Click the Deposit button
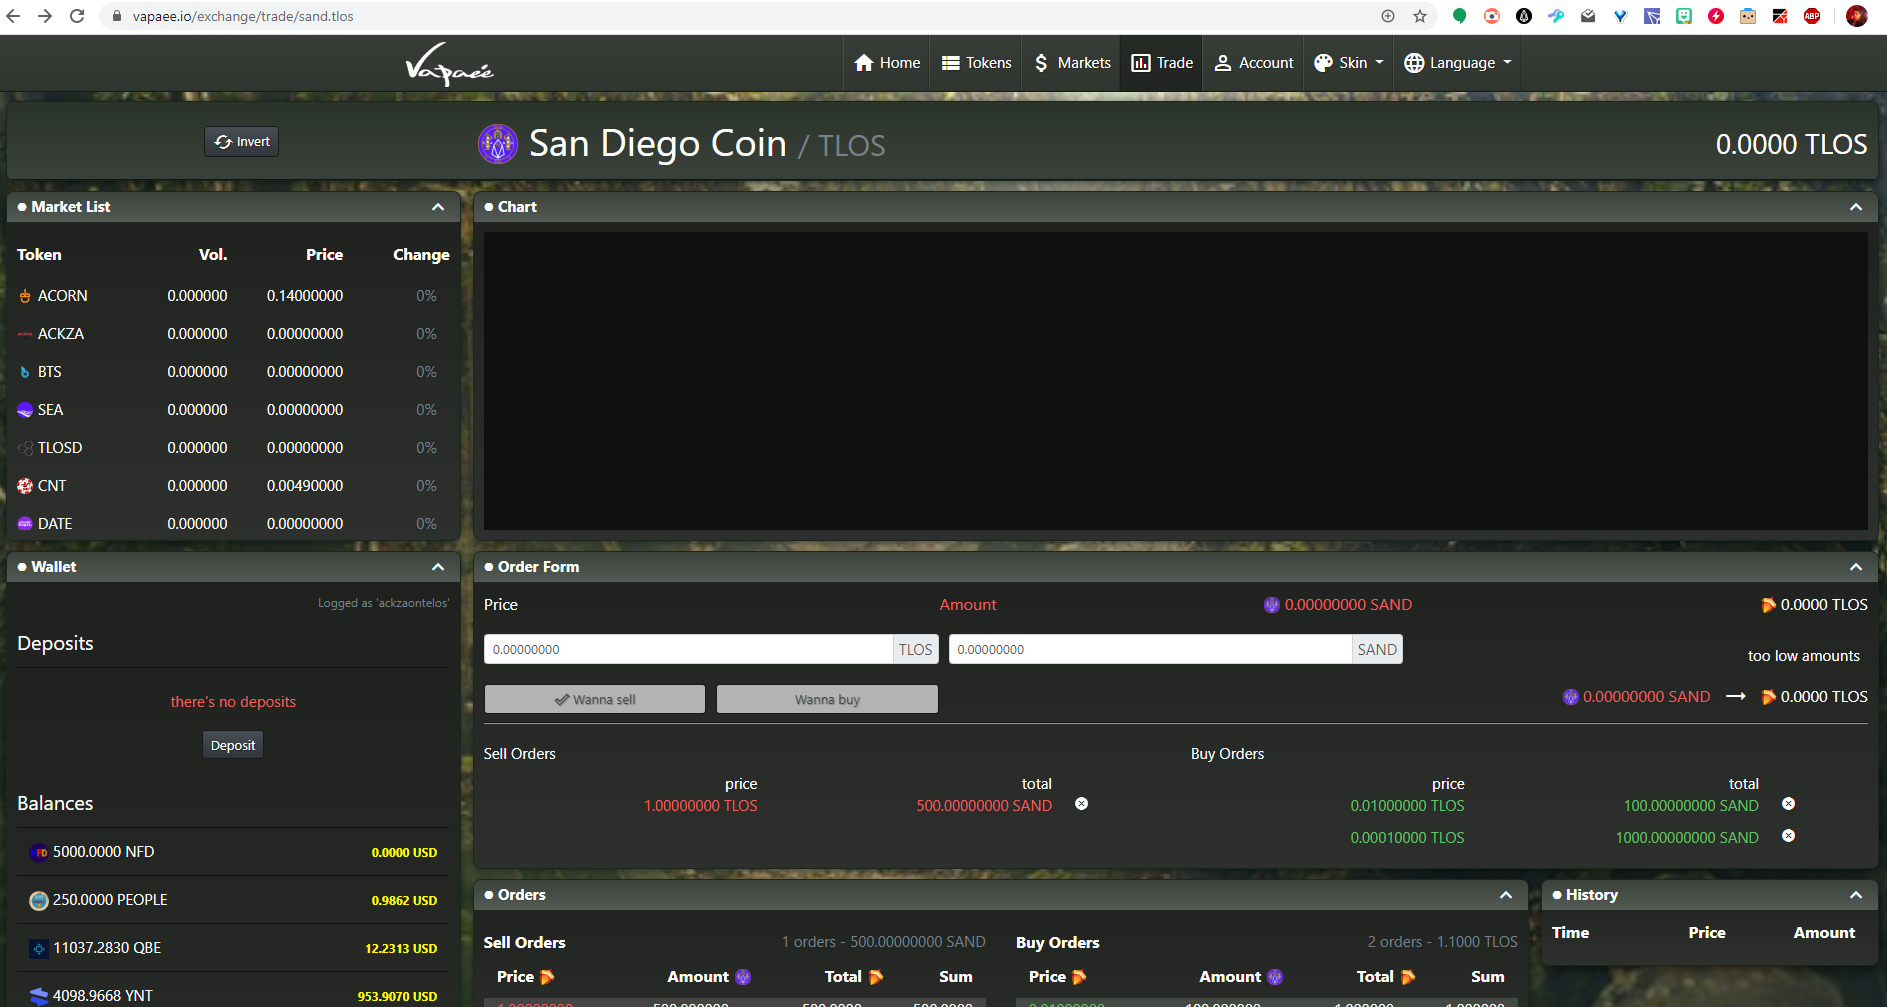The width and height of the screenshot is (1887, 1007). click(x=233, y=745)
